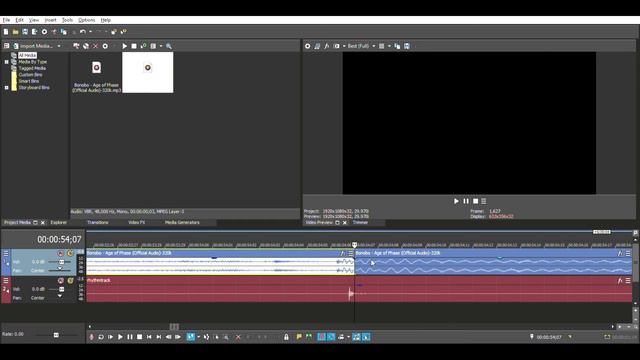The height and width of the screenshot is (360, 640).
Task: Select the Tagged Media tree item
Action: tap(32, 68)
